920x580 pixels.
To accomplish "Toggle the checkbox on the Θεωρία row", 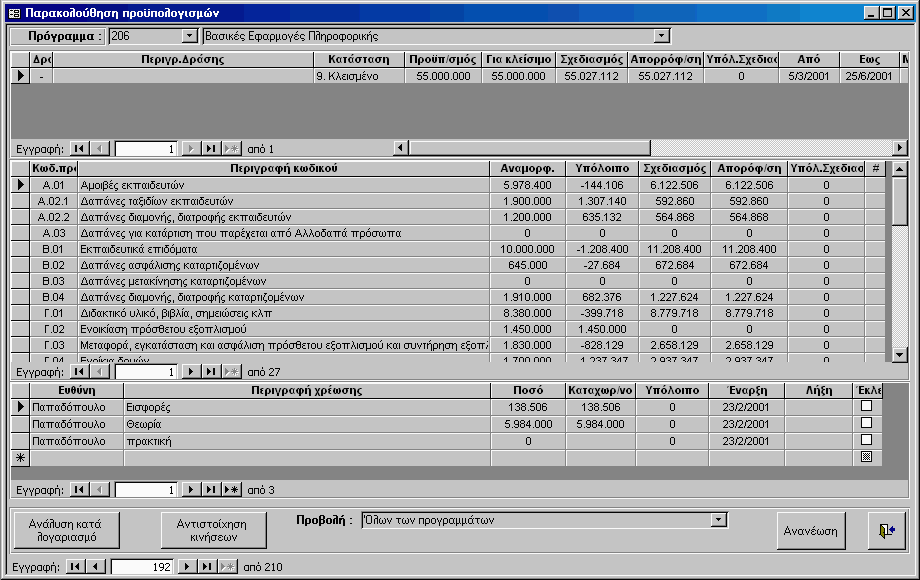I will tap(866, 423).
